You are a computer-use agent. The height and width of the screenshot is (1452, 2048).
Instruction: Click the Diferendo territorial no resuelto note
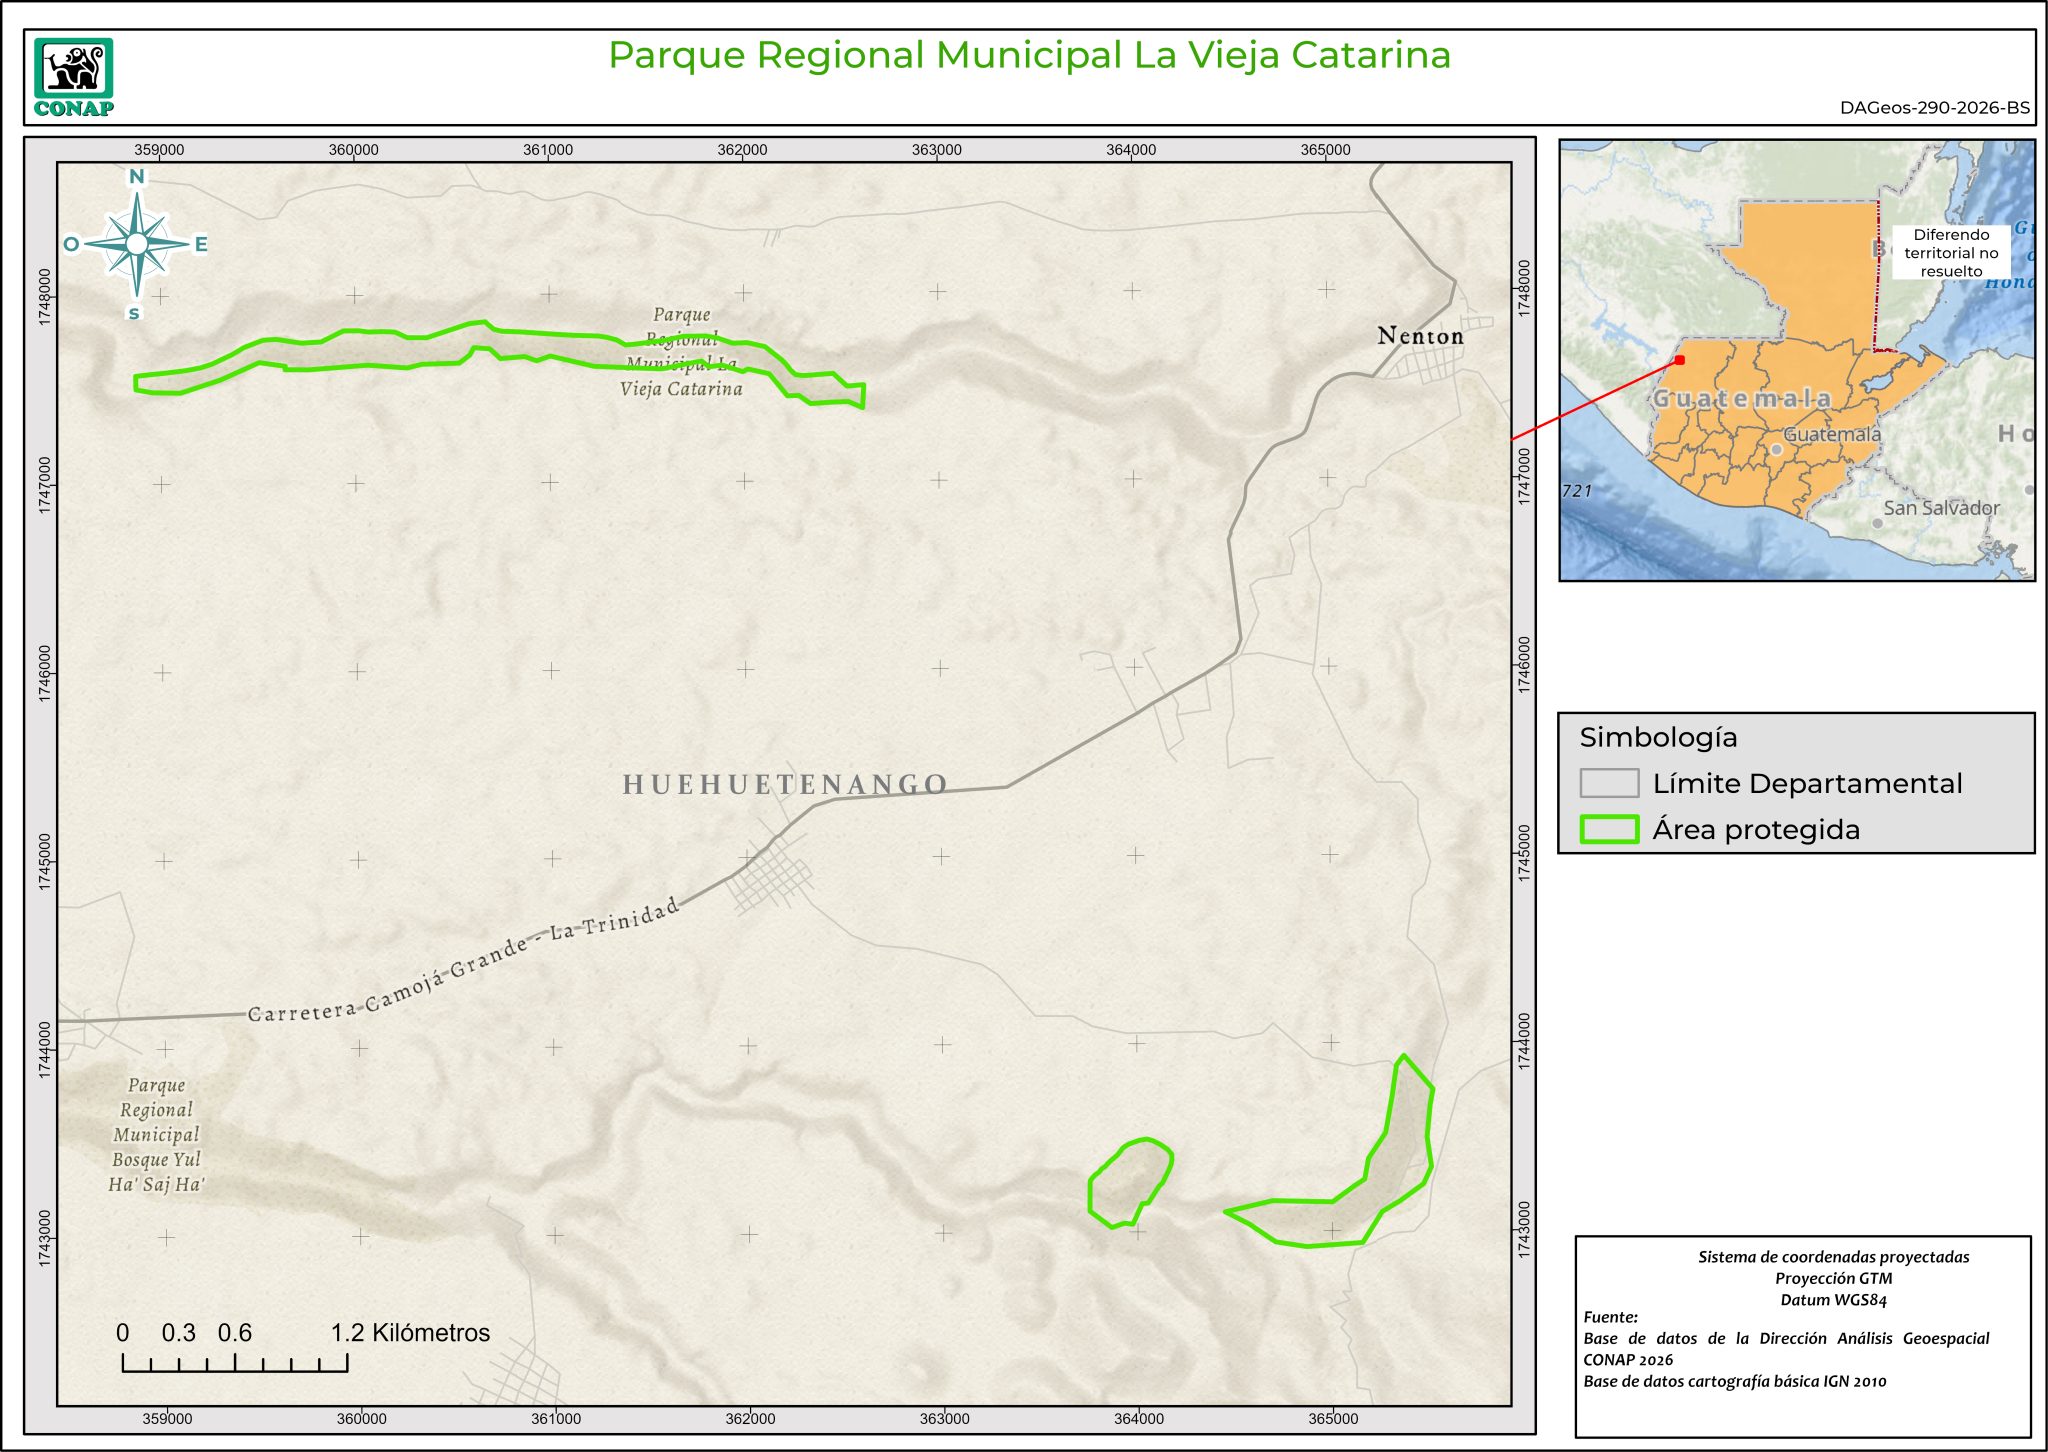coord(1950,253)
